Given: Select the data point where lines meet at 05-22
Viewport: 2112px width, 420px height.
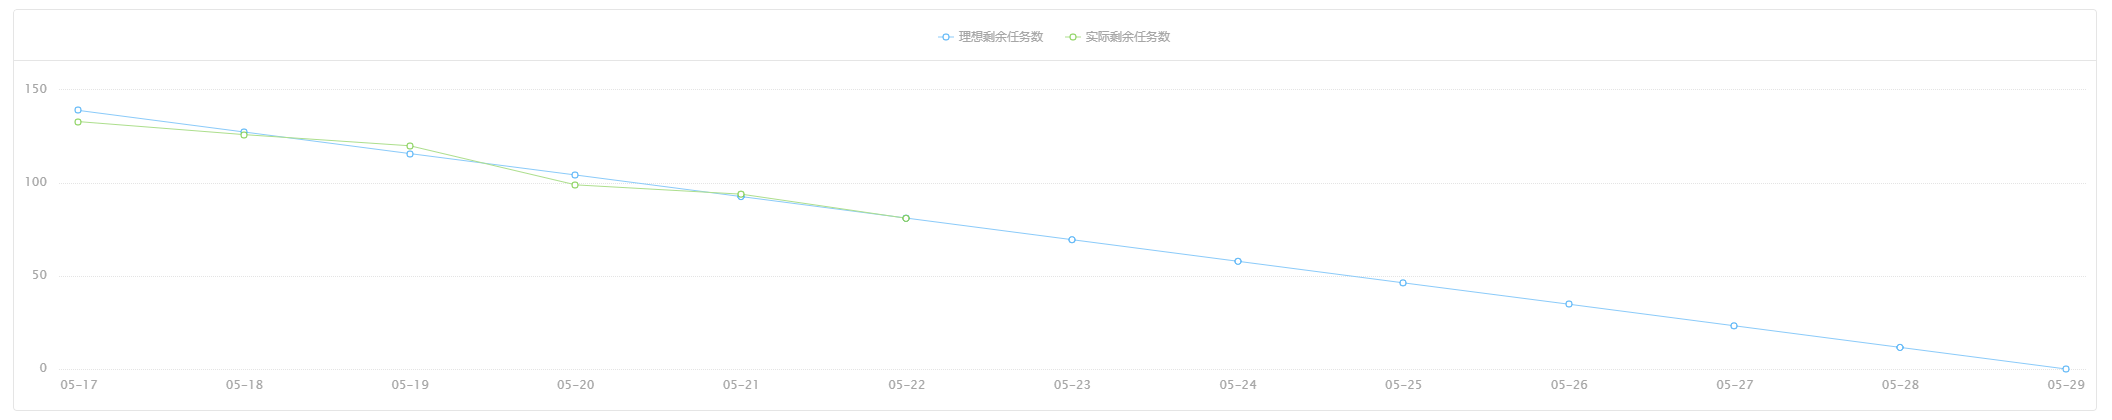Looking at the screenshot, I should [906, 218].
